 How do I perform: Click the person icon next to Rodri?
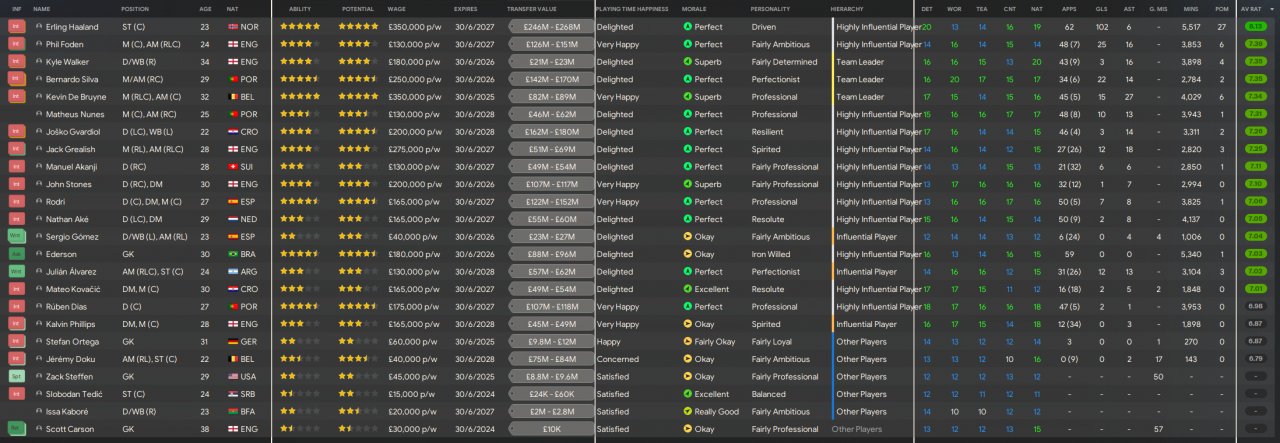click(x=39, y=202)
